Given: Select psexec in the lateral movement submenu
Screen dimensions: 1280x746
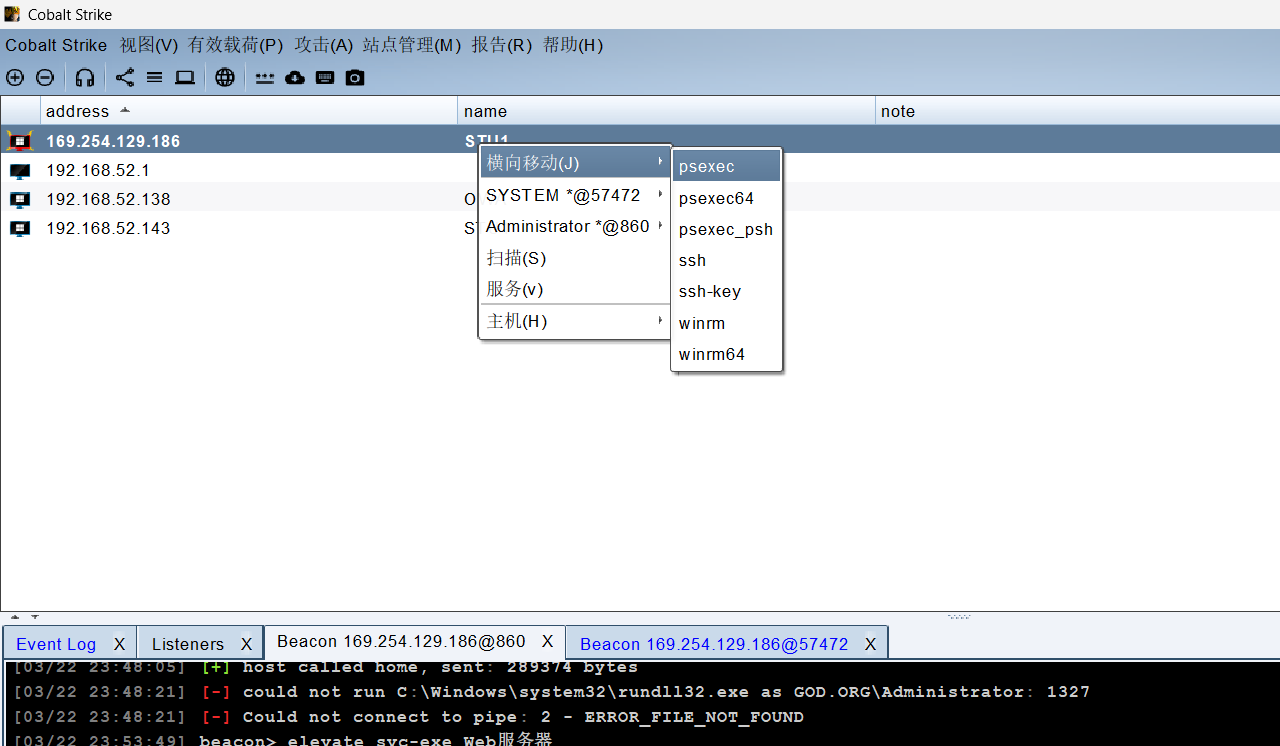Looking at the screenshot, I should [727, 166].
